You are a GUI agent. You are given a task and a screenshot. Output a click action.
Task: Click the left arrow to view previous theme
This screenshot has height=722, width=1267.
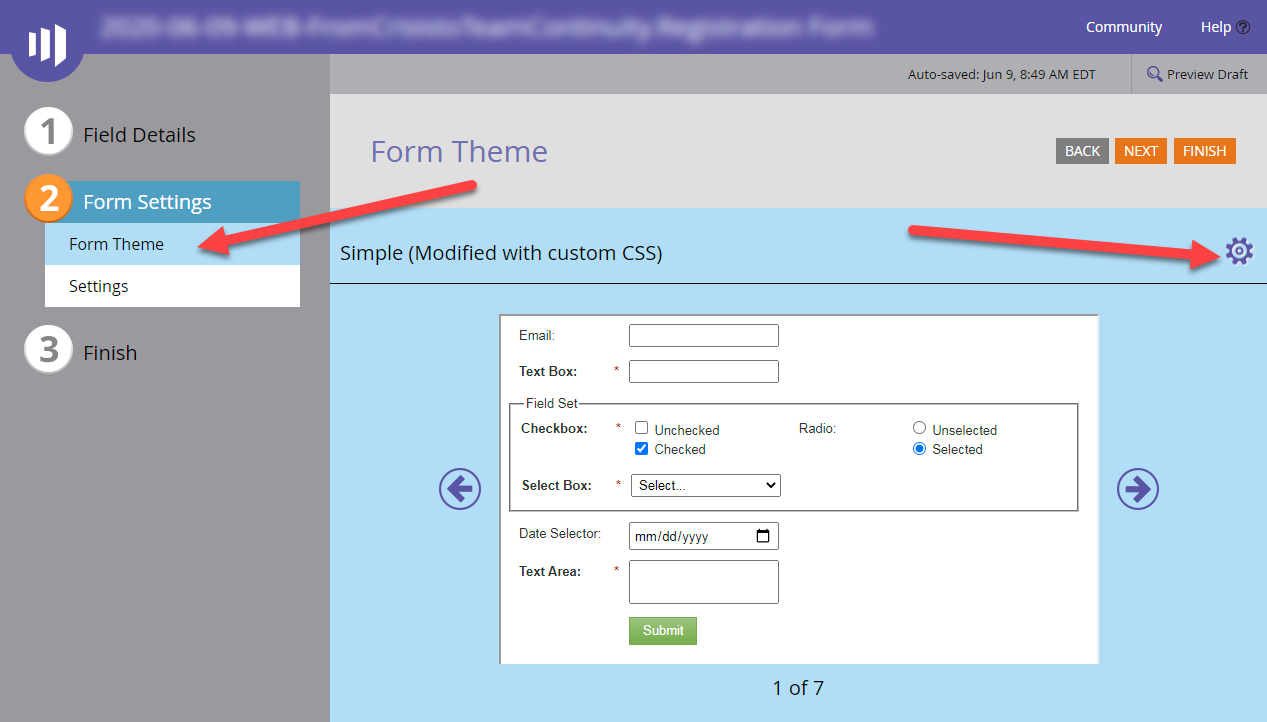pyautogui.click(x=459, y=488)
